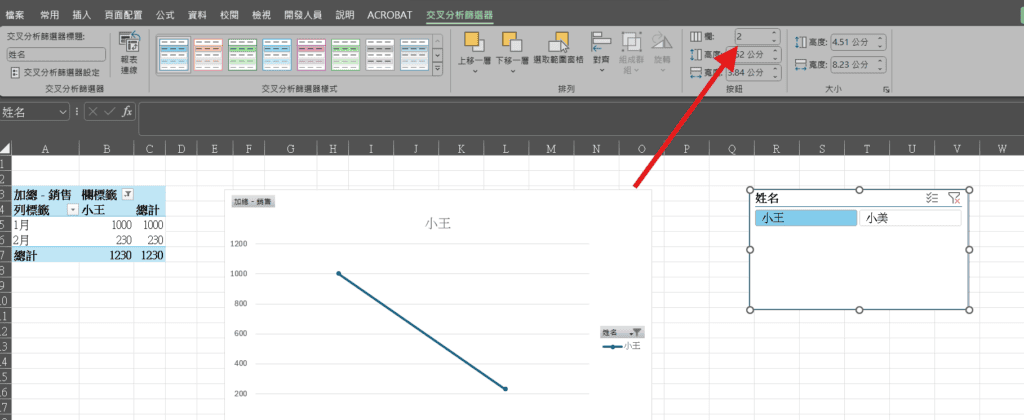
Task: Click the insert function fx icon
Action: 127,112
